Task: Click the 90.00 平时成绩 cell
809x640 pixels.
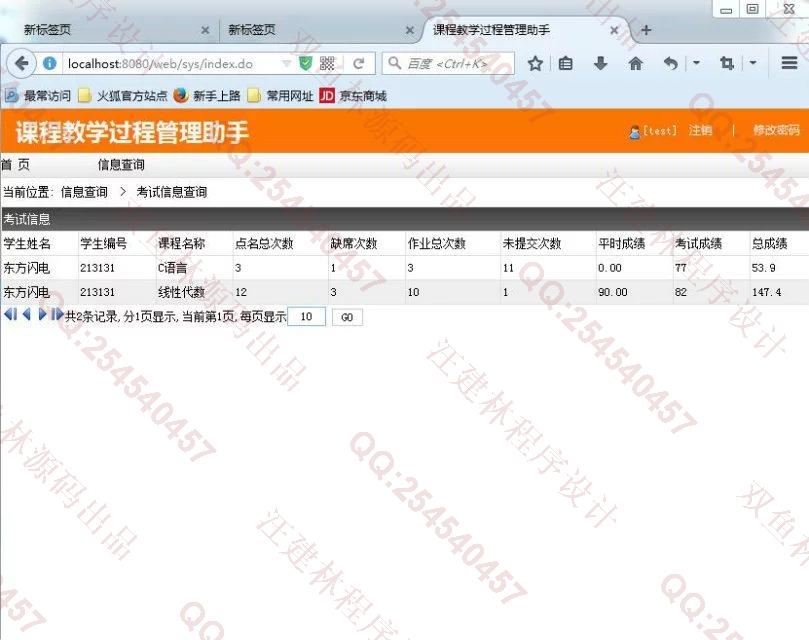Action: [612, 292]
